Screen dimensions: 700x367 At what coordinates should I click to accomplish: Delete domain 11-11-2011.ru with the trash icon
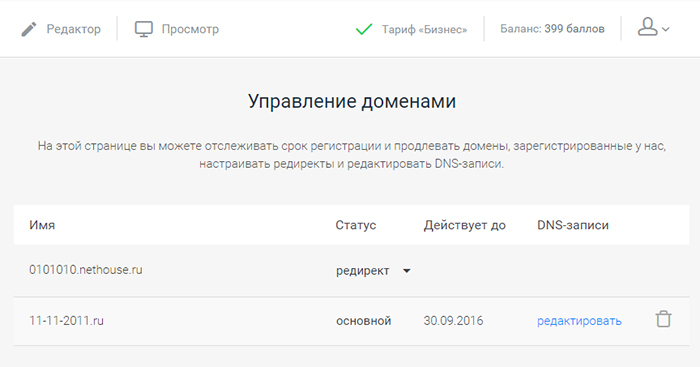[x=663, y=319]
